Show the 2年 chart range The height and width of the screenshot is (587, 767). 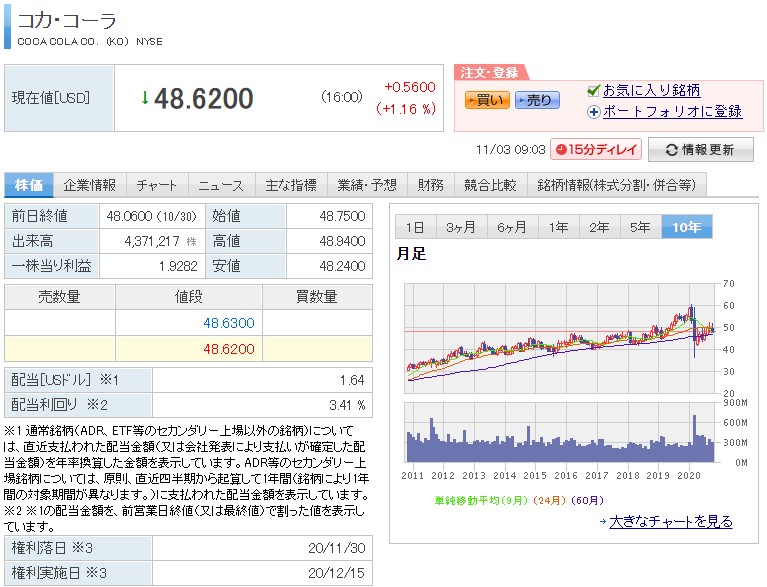(x=599, y=227)
